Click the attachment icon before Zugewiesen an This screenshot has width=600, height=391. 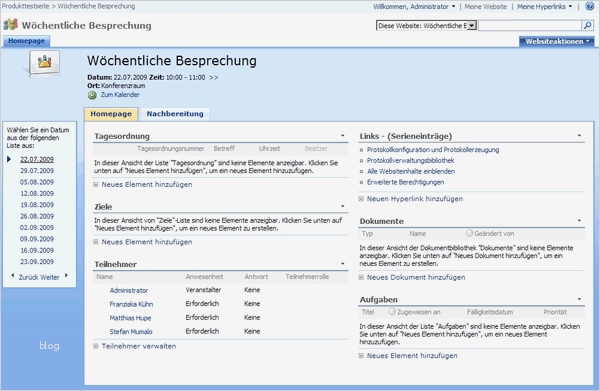[392, 311]
